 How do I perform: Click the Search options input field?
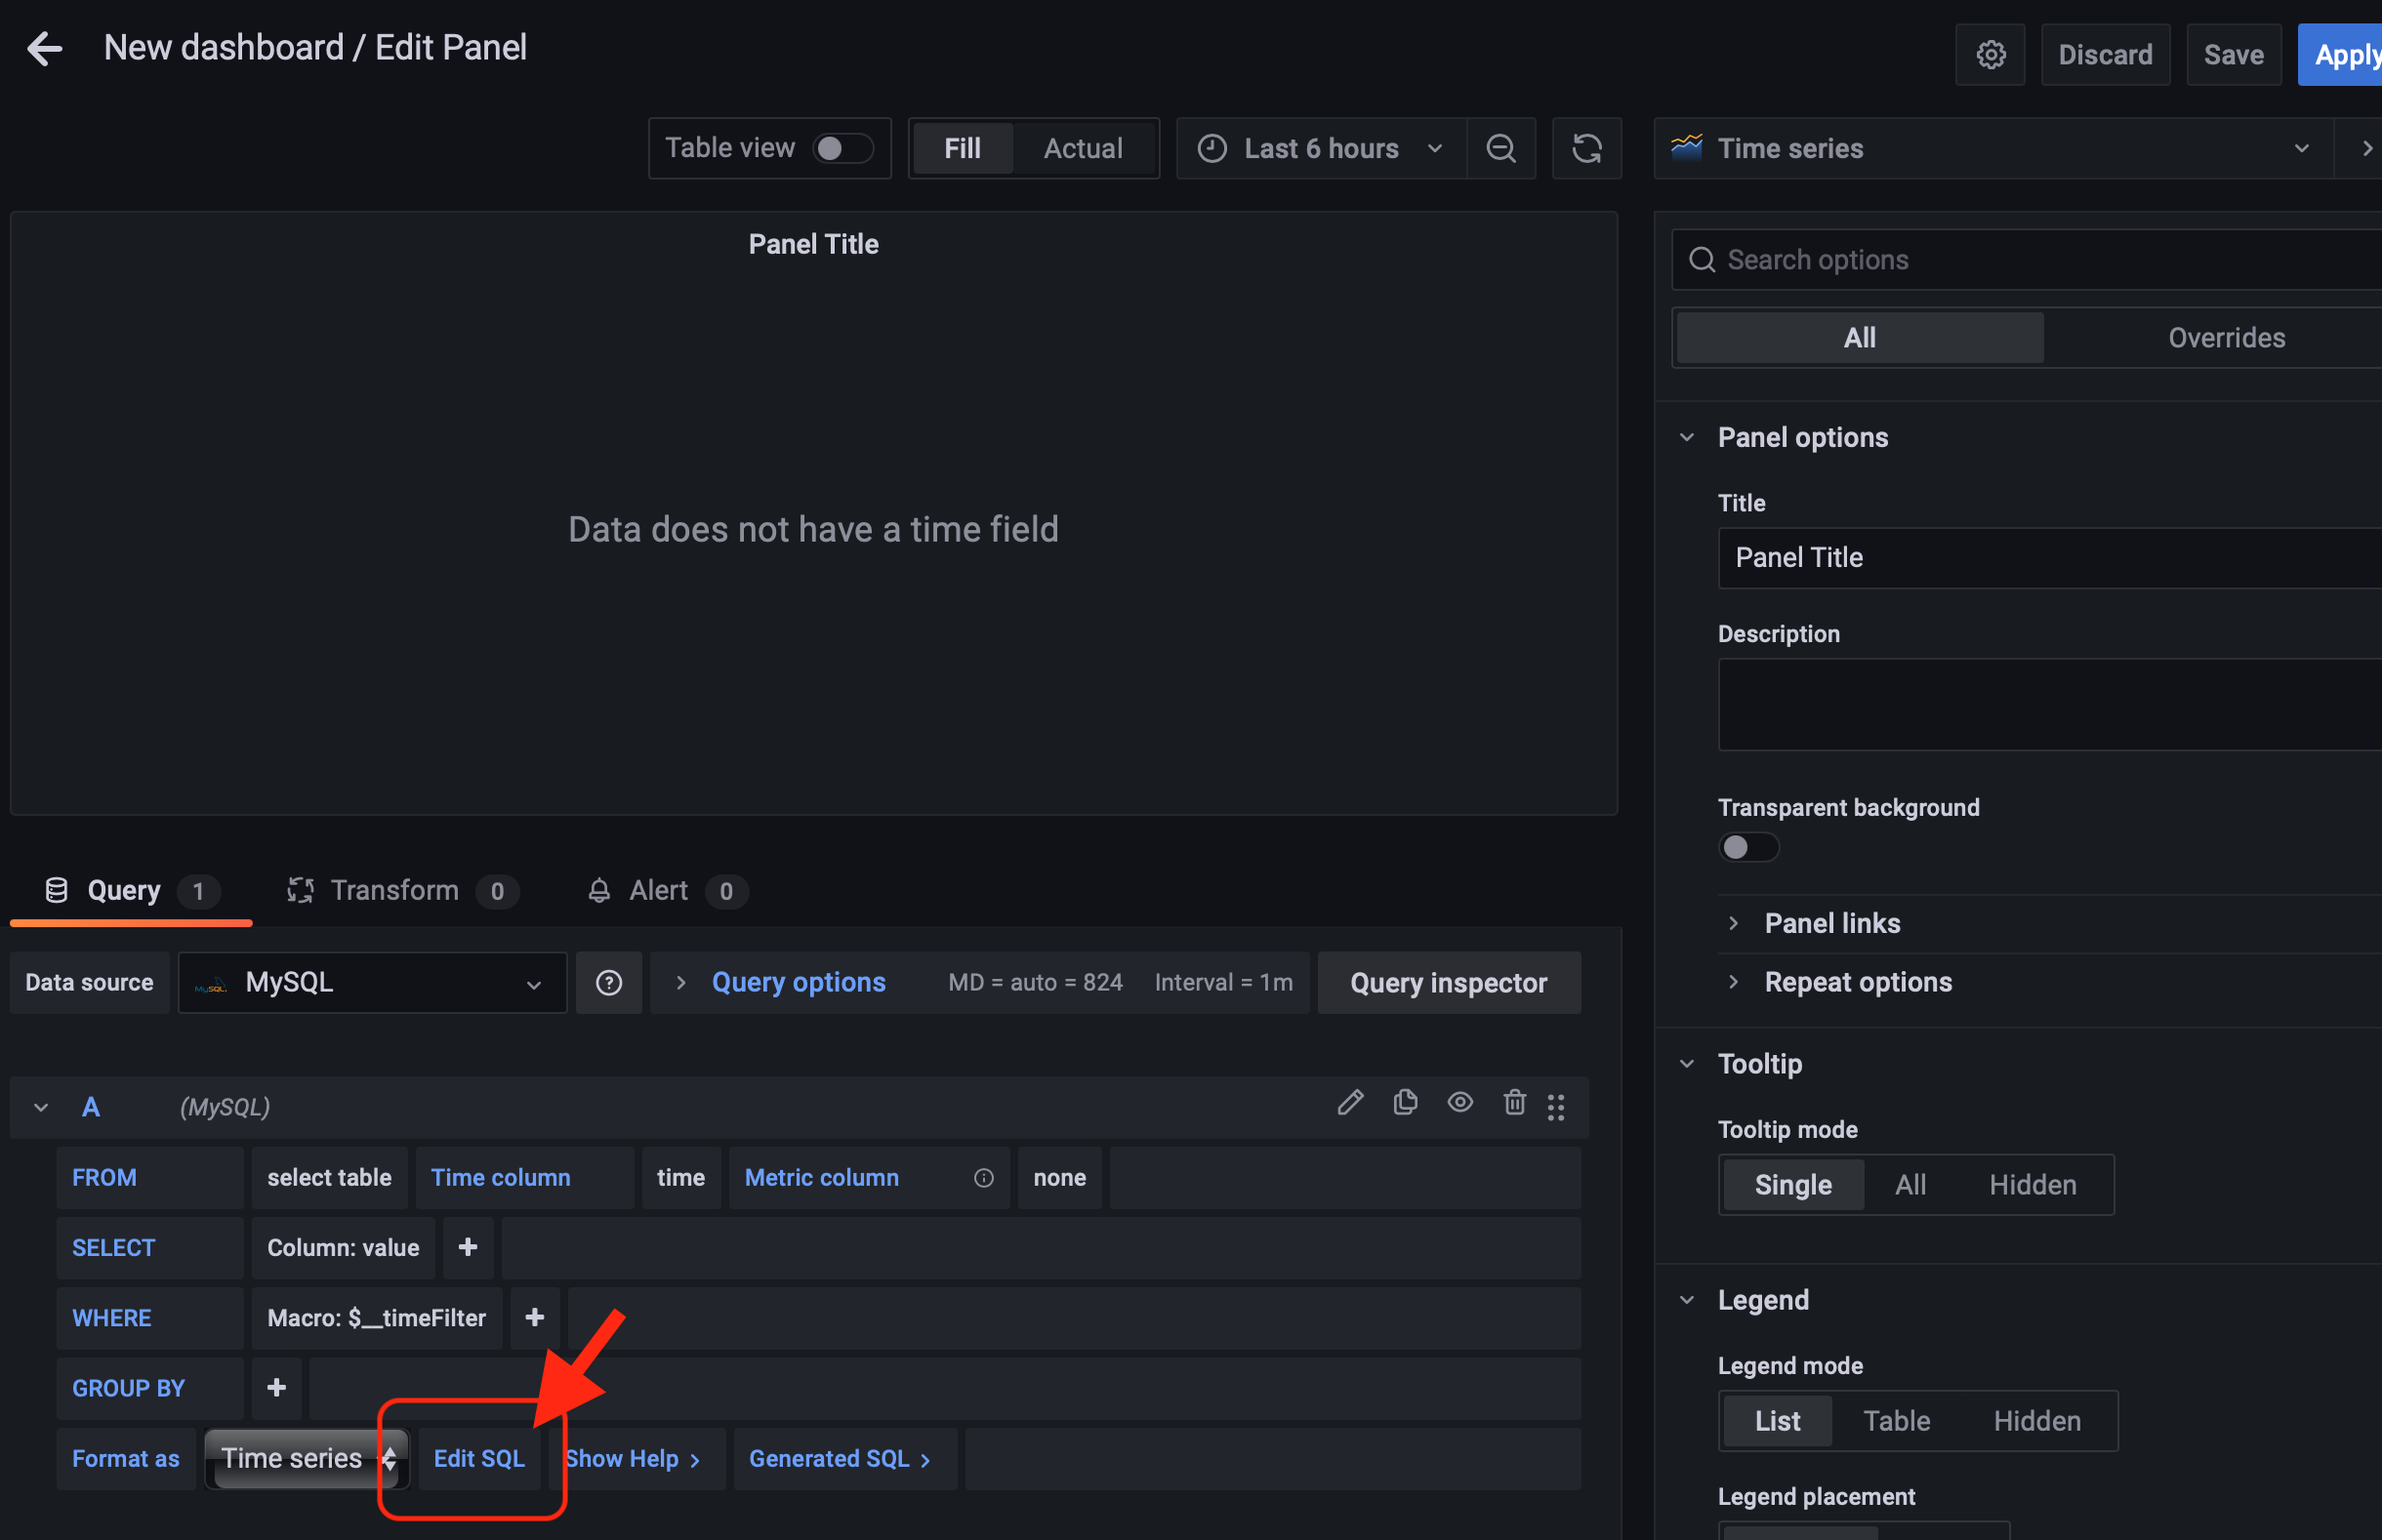click(x=2040, y=260)
